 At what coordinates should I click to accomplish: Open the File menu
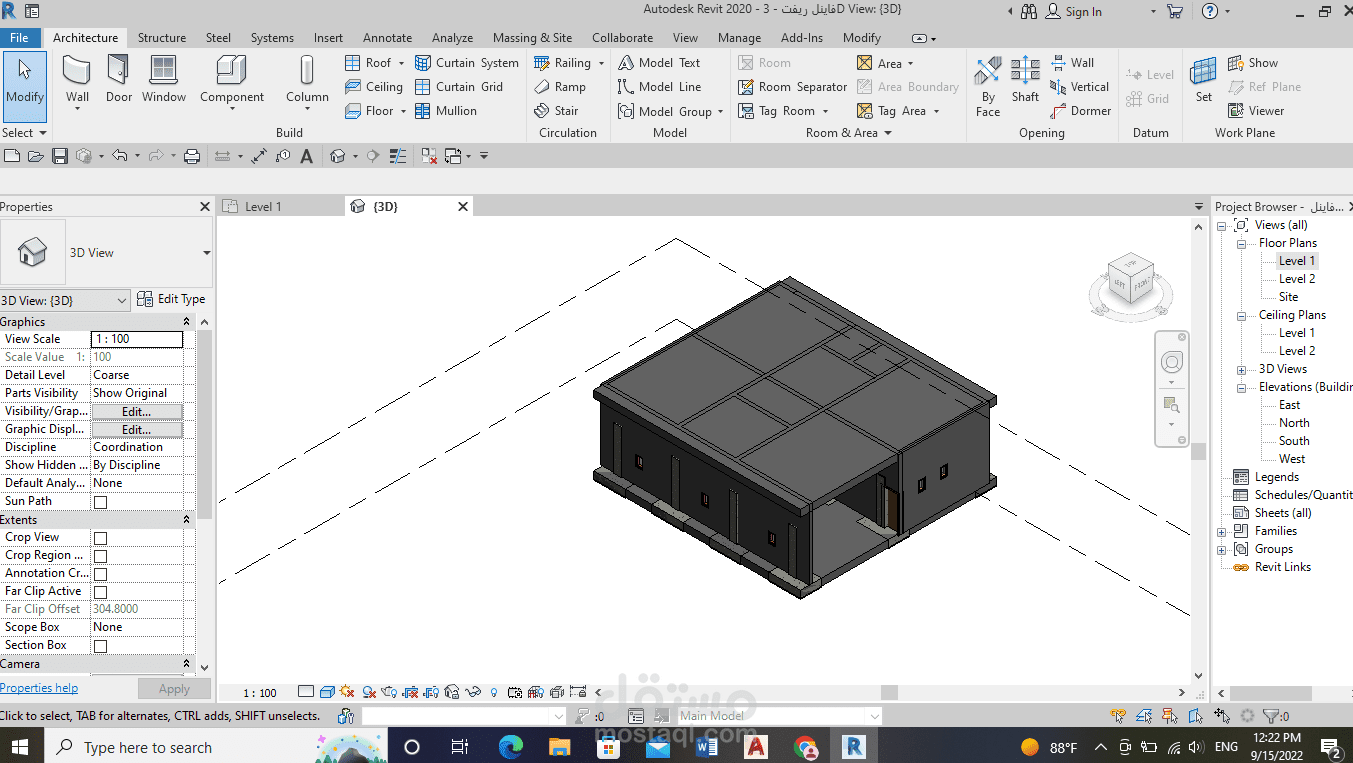click(x=19, y=38)
